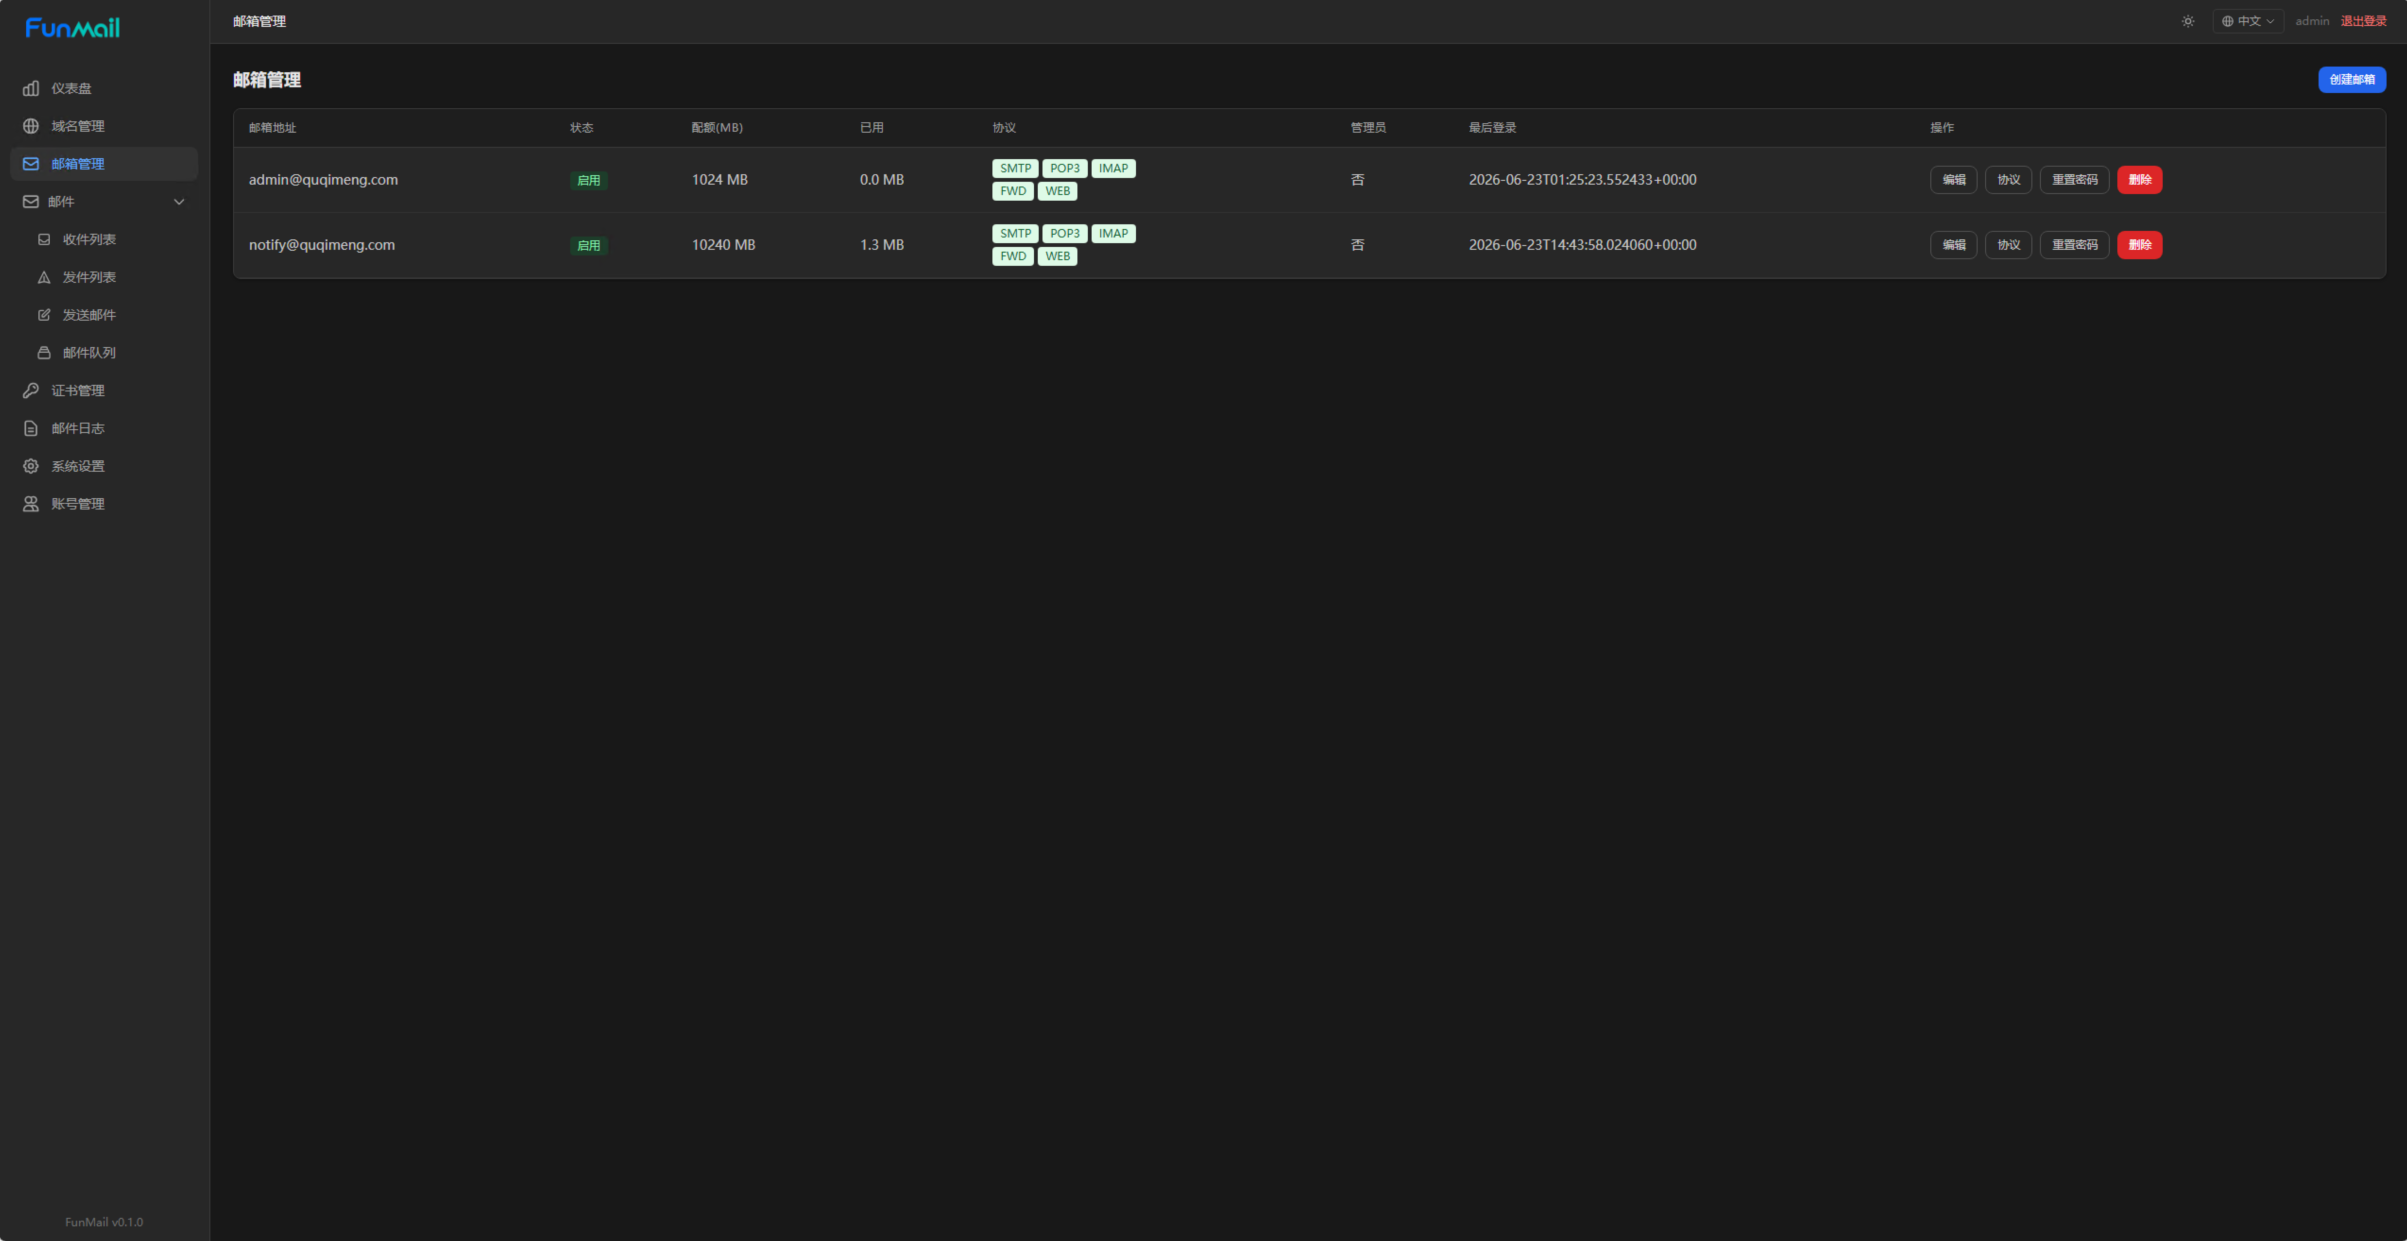Open 系统设置 page

pos(103,466)
